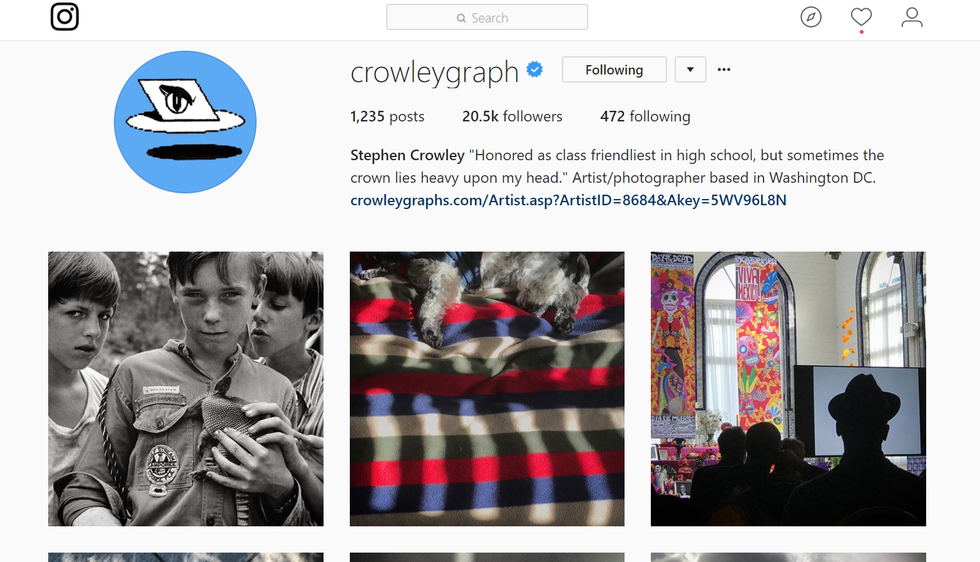Open the Viva Mexico silhouette photo
Image resolution: width=980 pixels, height=562 pixels.
[x=788, y=389]
